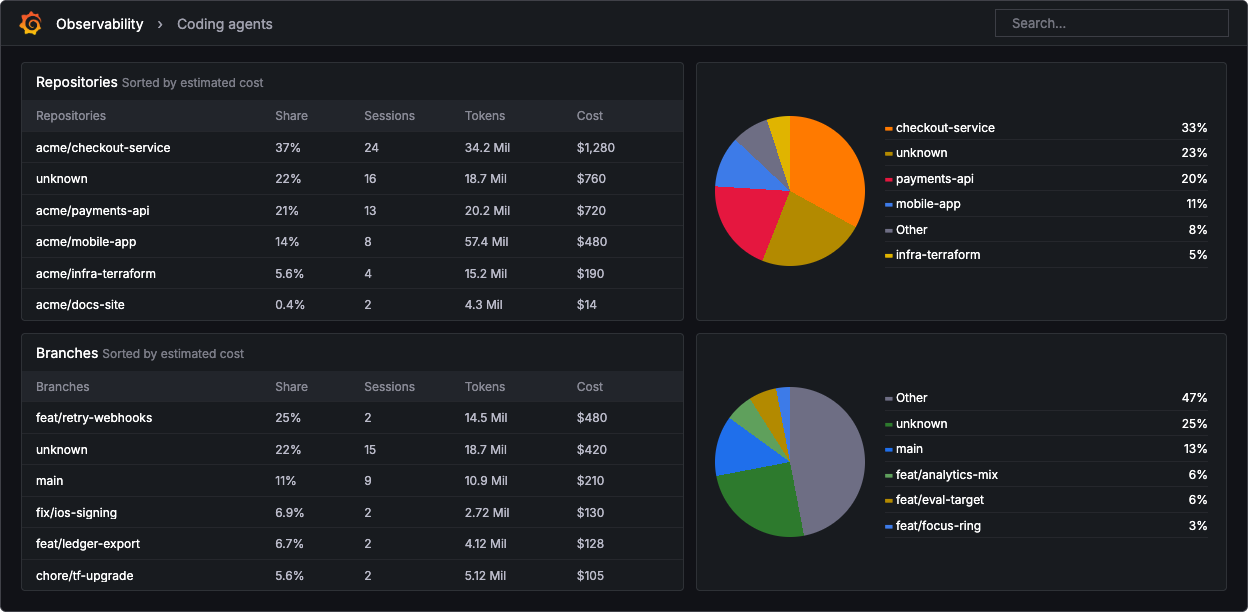Select feat/retry-webhooks branch row
Image resolution: width=1248 pixels, height=612 pixels.
[352, 418]
